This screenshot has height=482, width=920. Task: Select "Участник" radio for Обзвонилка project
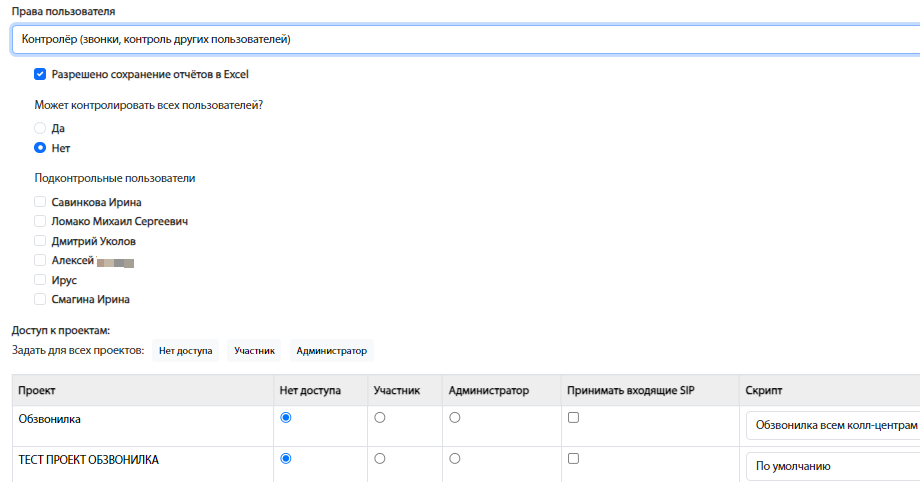point(379,418)
